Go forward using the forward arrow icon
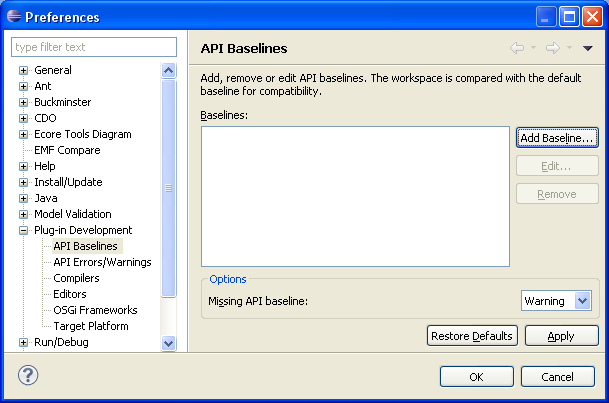The height and width of the screenshot is (403, 609). (x=553, y=48)
